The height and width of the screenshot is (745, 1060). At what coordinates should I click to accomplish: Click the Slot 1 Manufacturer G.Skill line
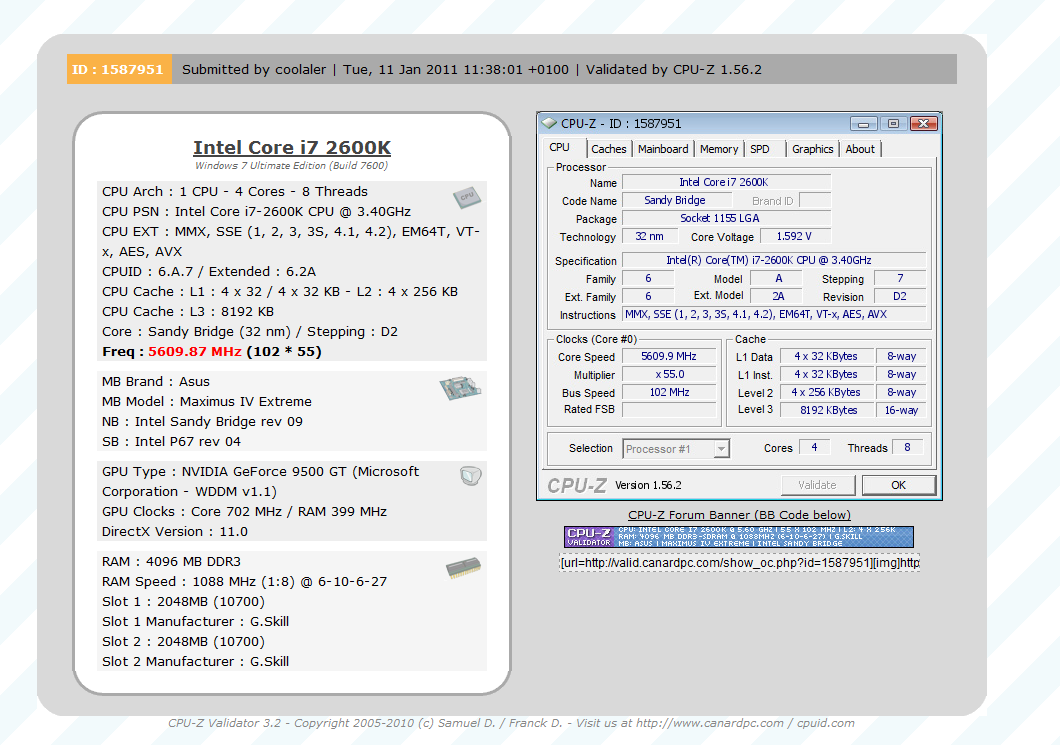click(x=195, y=621)
